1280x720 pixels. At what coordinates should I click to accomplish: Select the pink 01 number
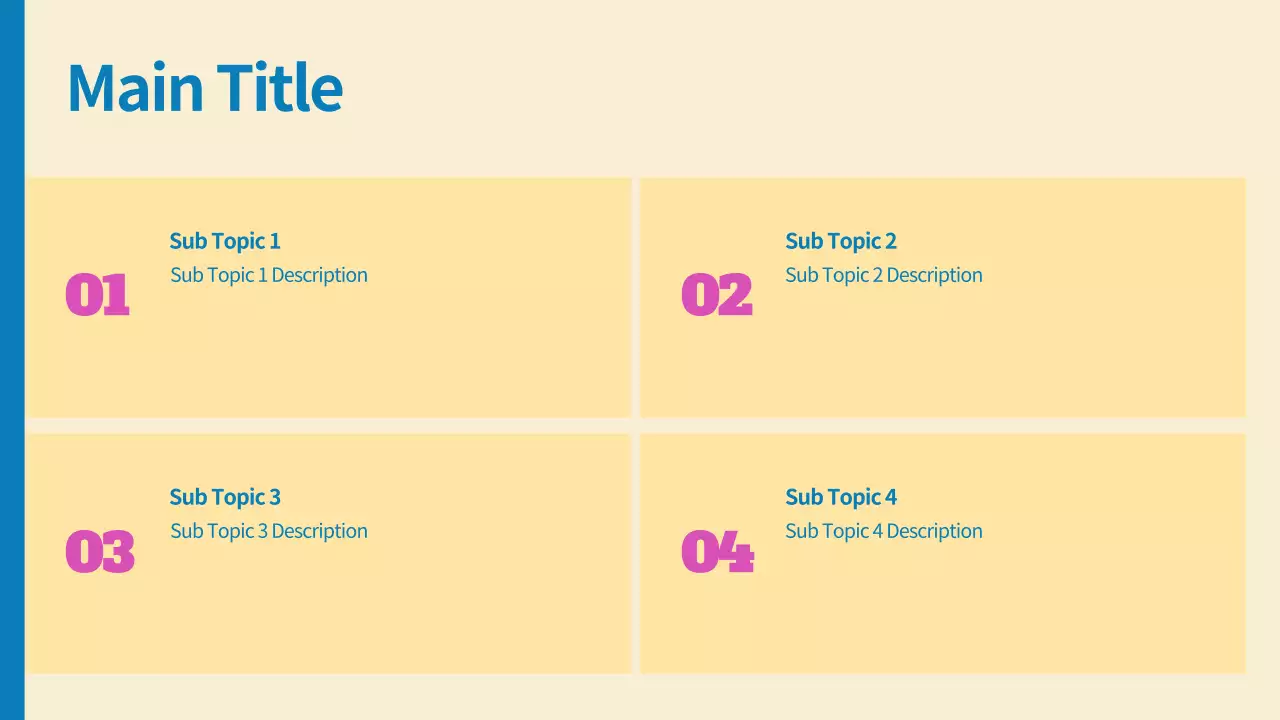(x=98, y=296)
